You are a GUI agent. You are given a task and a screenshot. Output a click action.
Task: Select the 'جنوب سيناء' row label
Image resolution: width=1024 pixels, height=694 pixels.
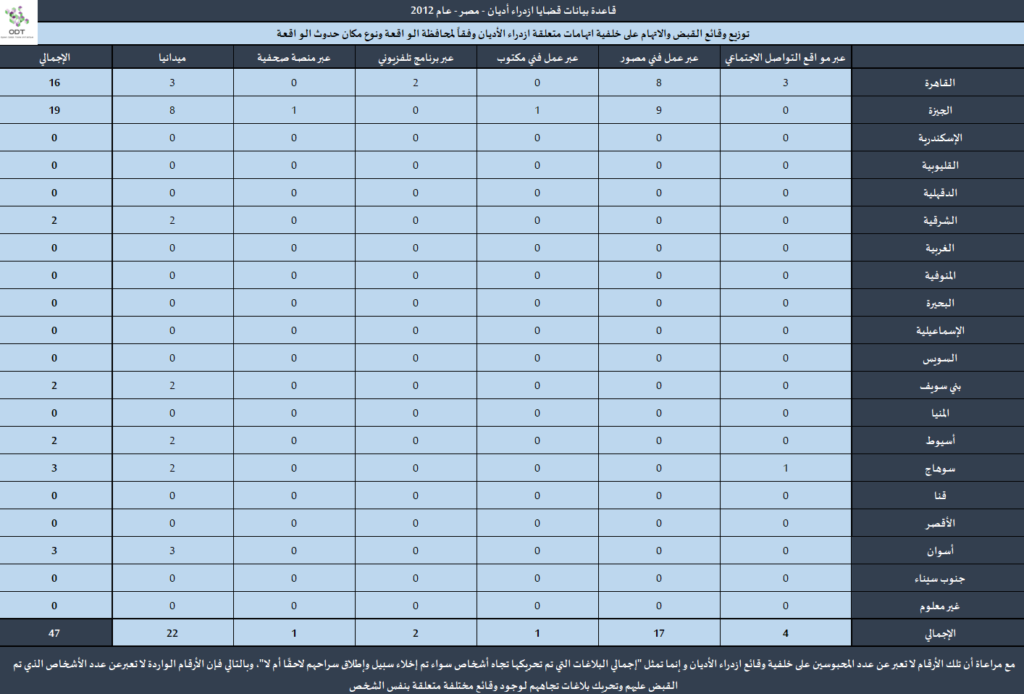[x=940, y=578]
